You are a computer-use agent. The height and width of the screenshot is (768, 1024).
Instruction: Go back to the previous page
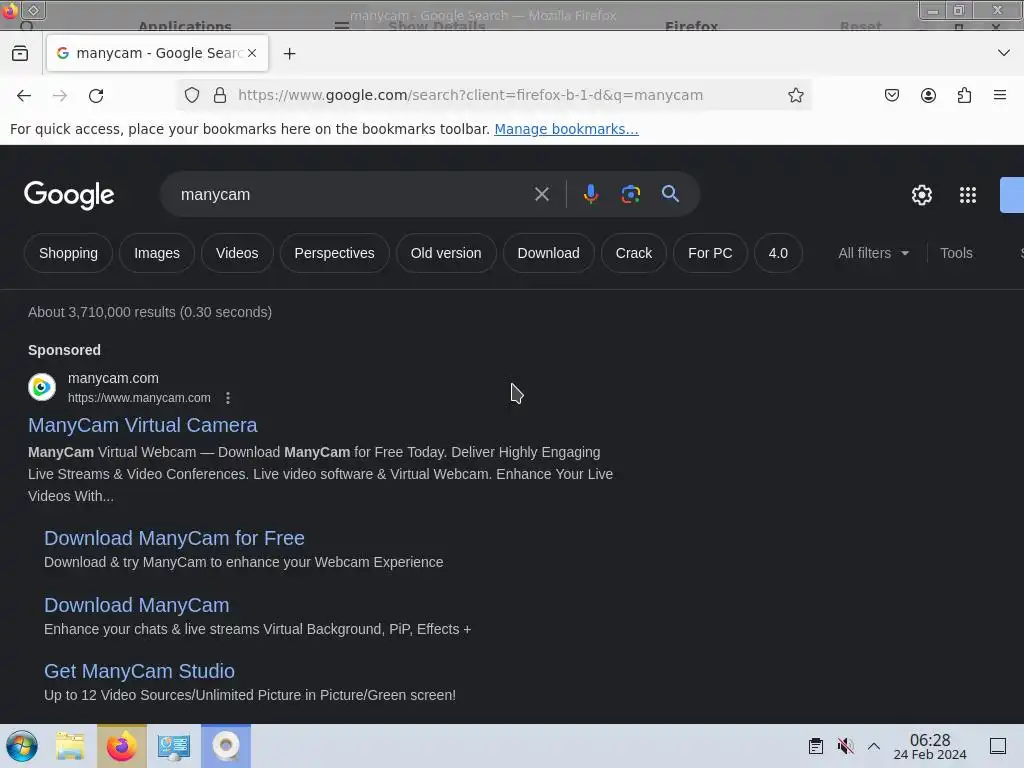[x=24, y=95]
